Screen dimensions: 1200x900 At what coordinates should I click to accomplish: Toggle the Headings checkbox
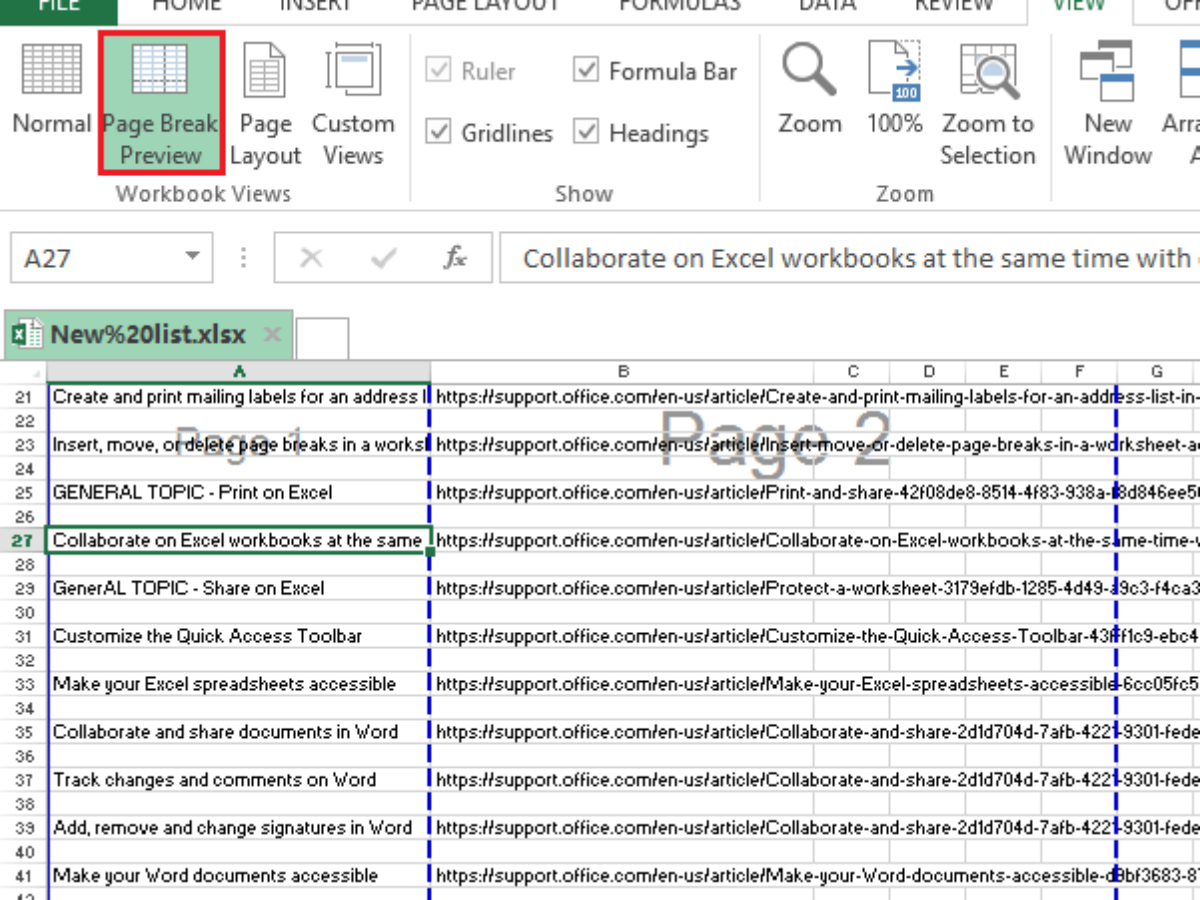[586, 133]
